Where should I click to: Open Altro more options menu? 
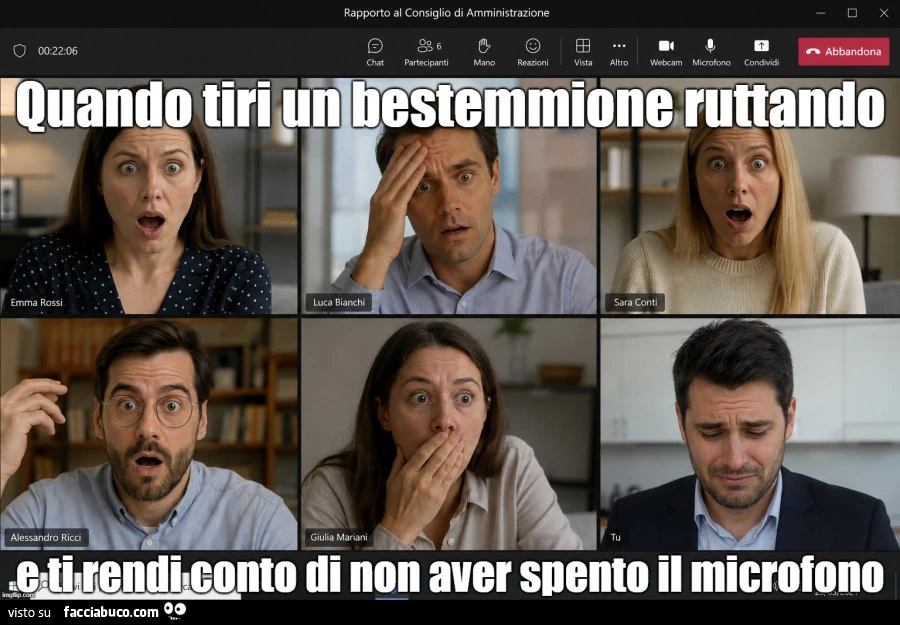point(619,52)
